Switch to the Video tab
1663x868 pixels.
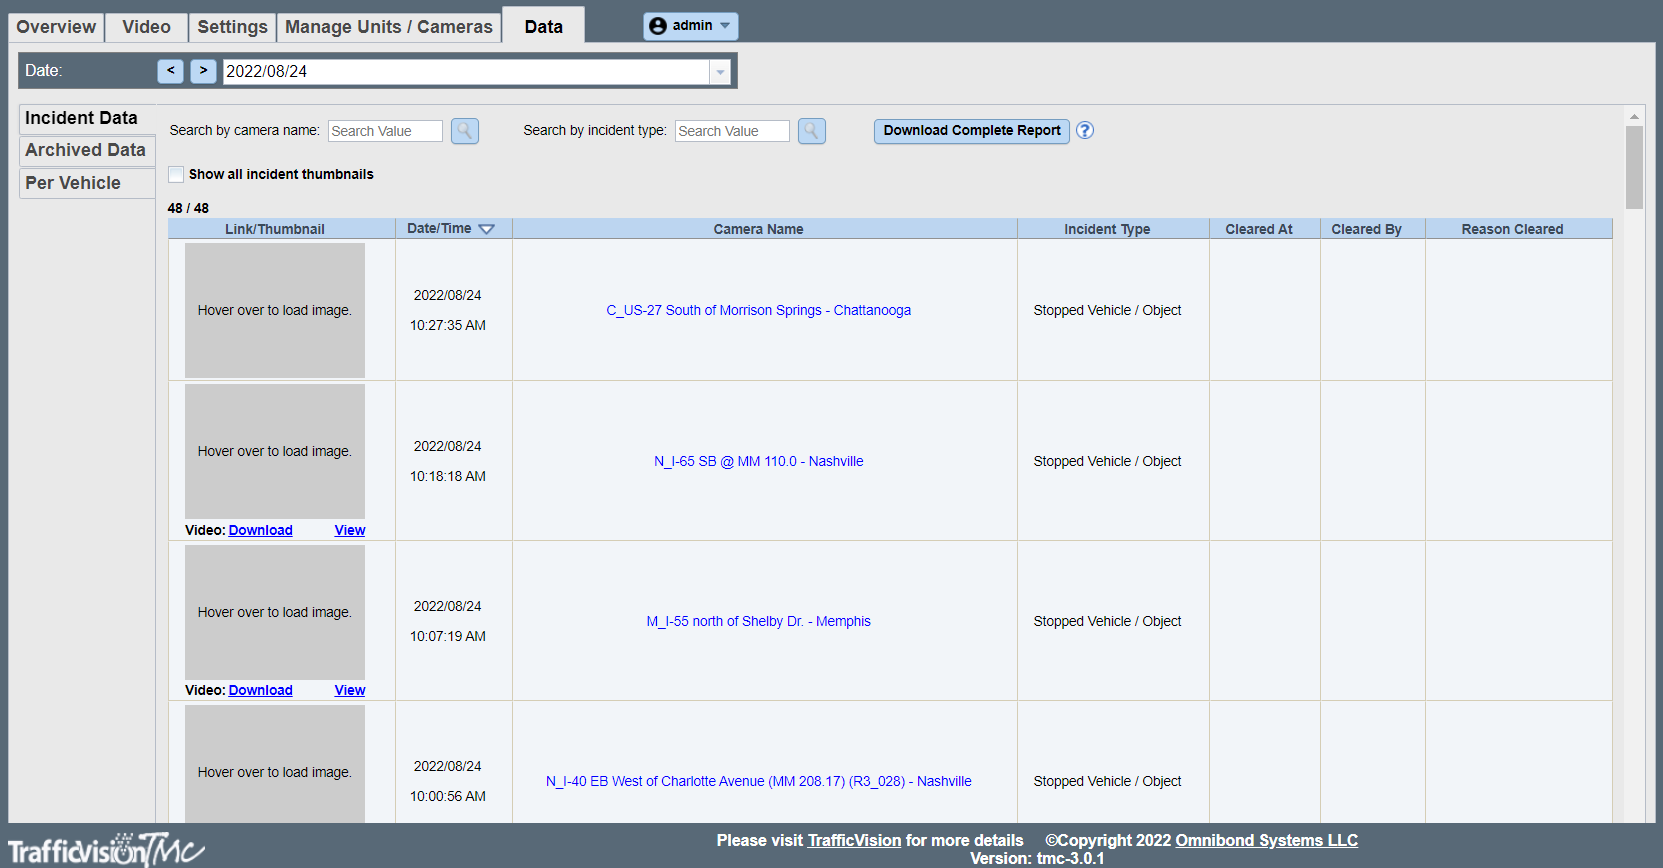[146, 27]
